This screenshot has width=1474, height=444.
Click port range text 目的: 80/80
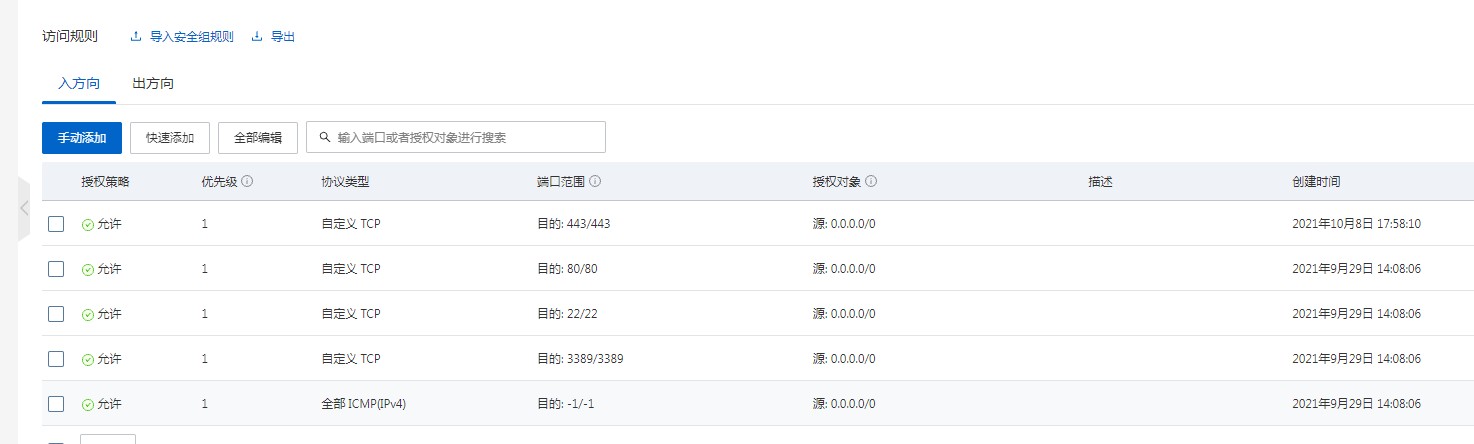click(567, 269)
